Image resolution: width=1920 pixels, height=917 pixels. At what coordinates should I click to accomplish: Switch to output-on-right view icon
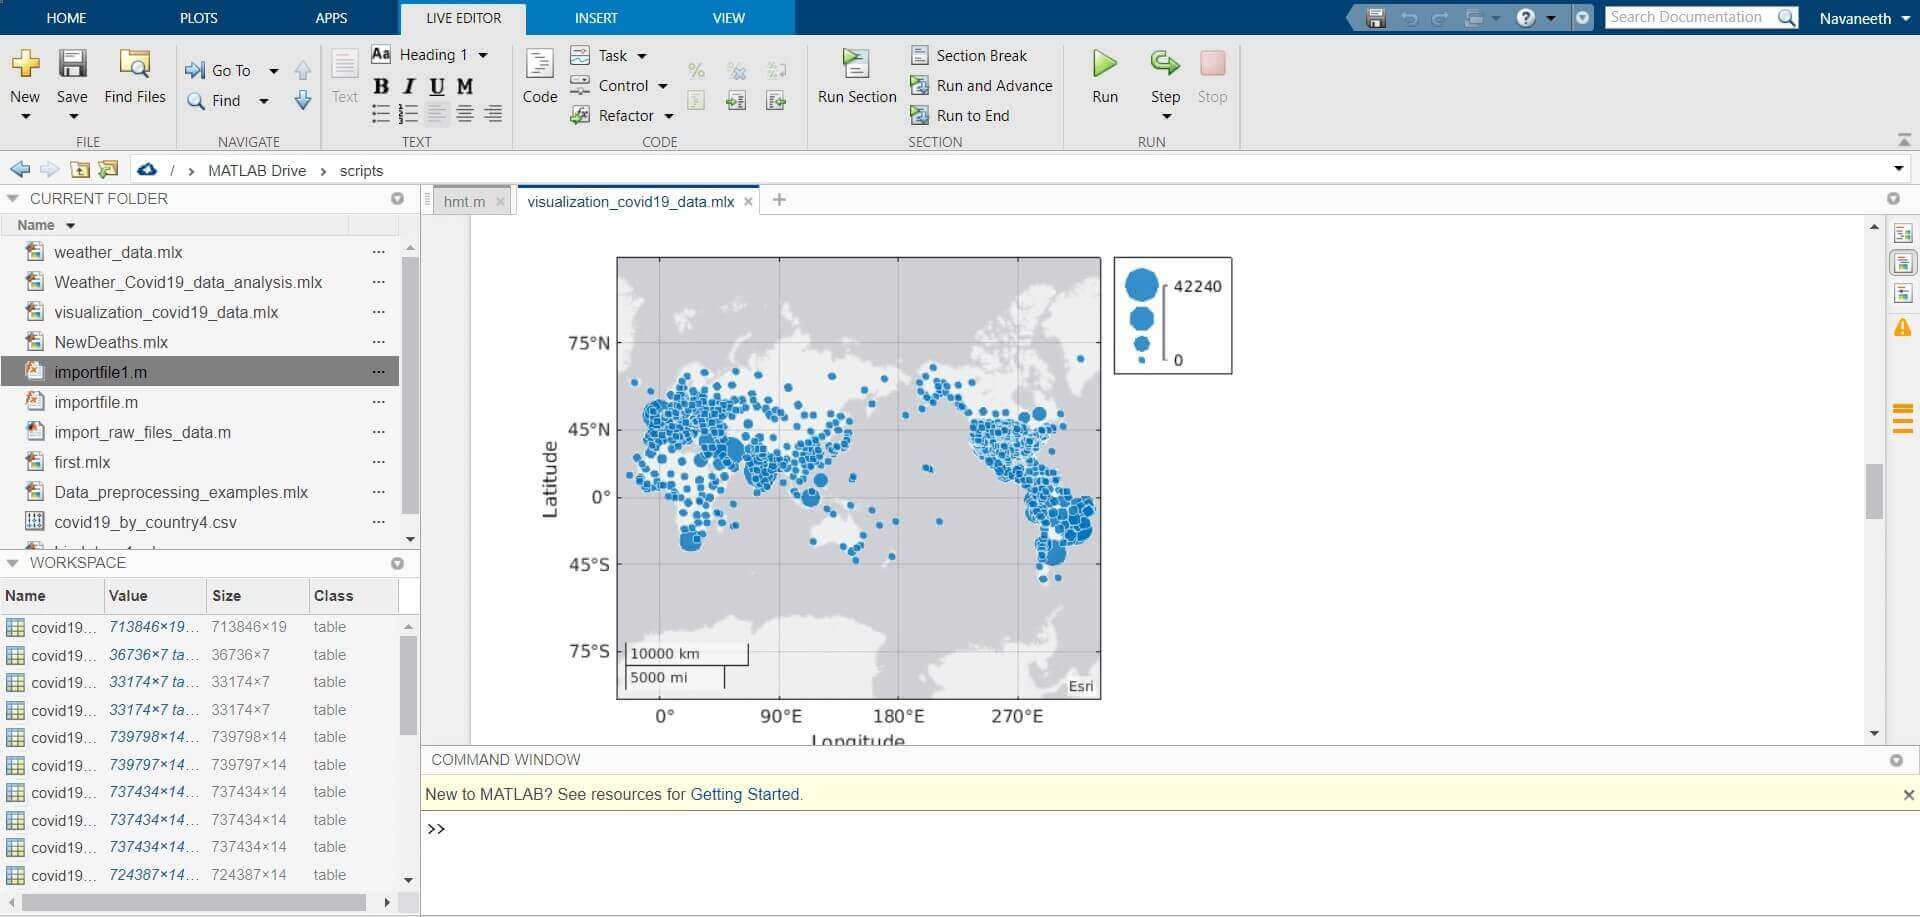(1903, 234)
